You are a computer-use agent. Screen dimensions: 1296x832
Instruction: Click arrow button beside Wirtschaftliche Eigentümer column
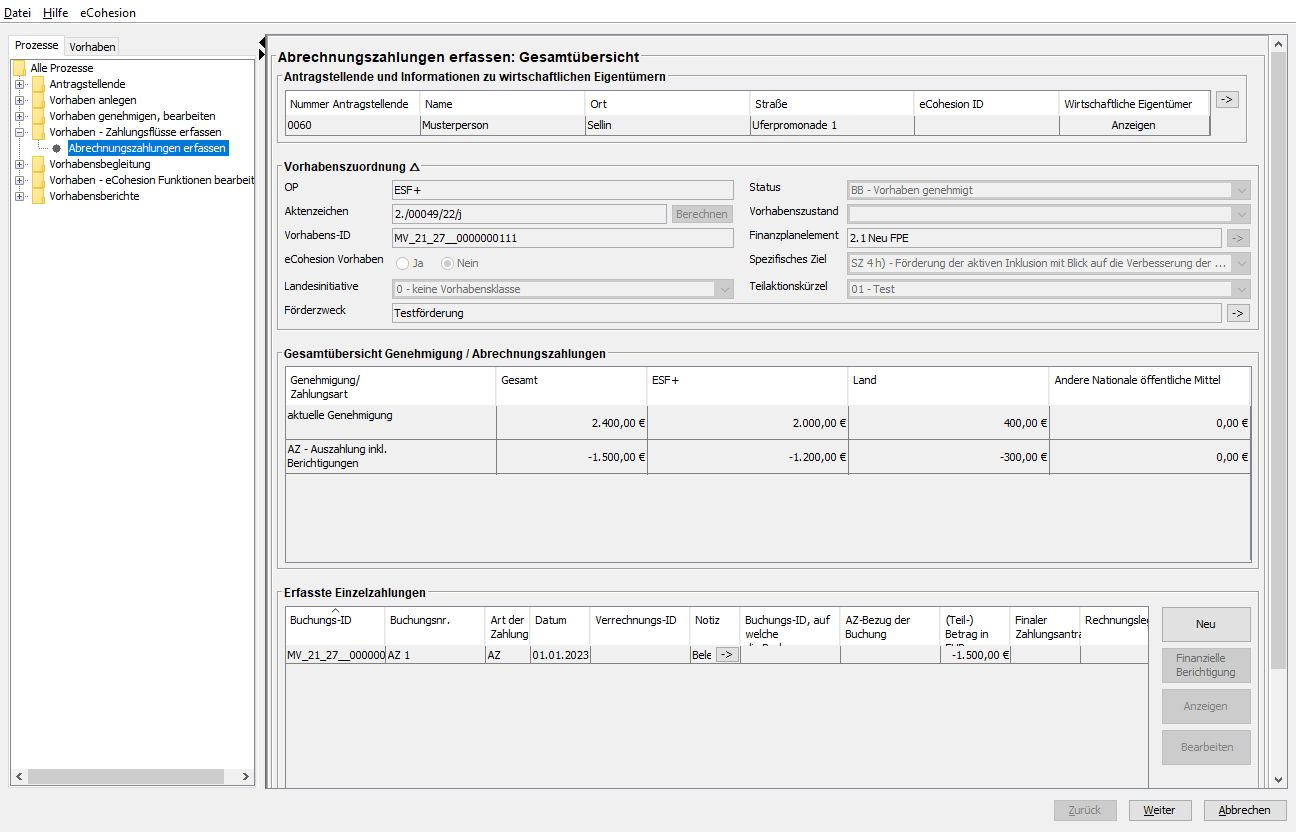click(1227, 99)
